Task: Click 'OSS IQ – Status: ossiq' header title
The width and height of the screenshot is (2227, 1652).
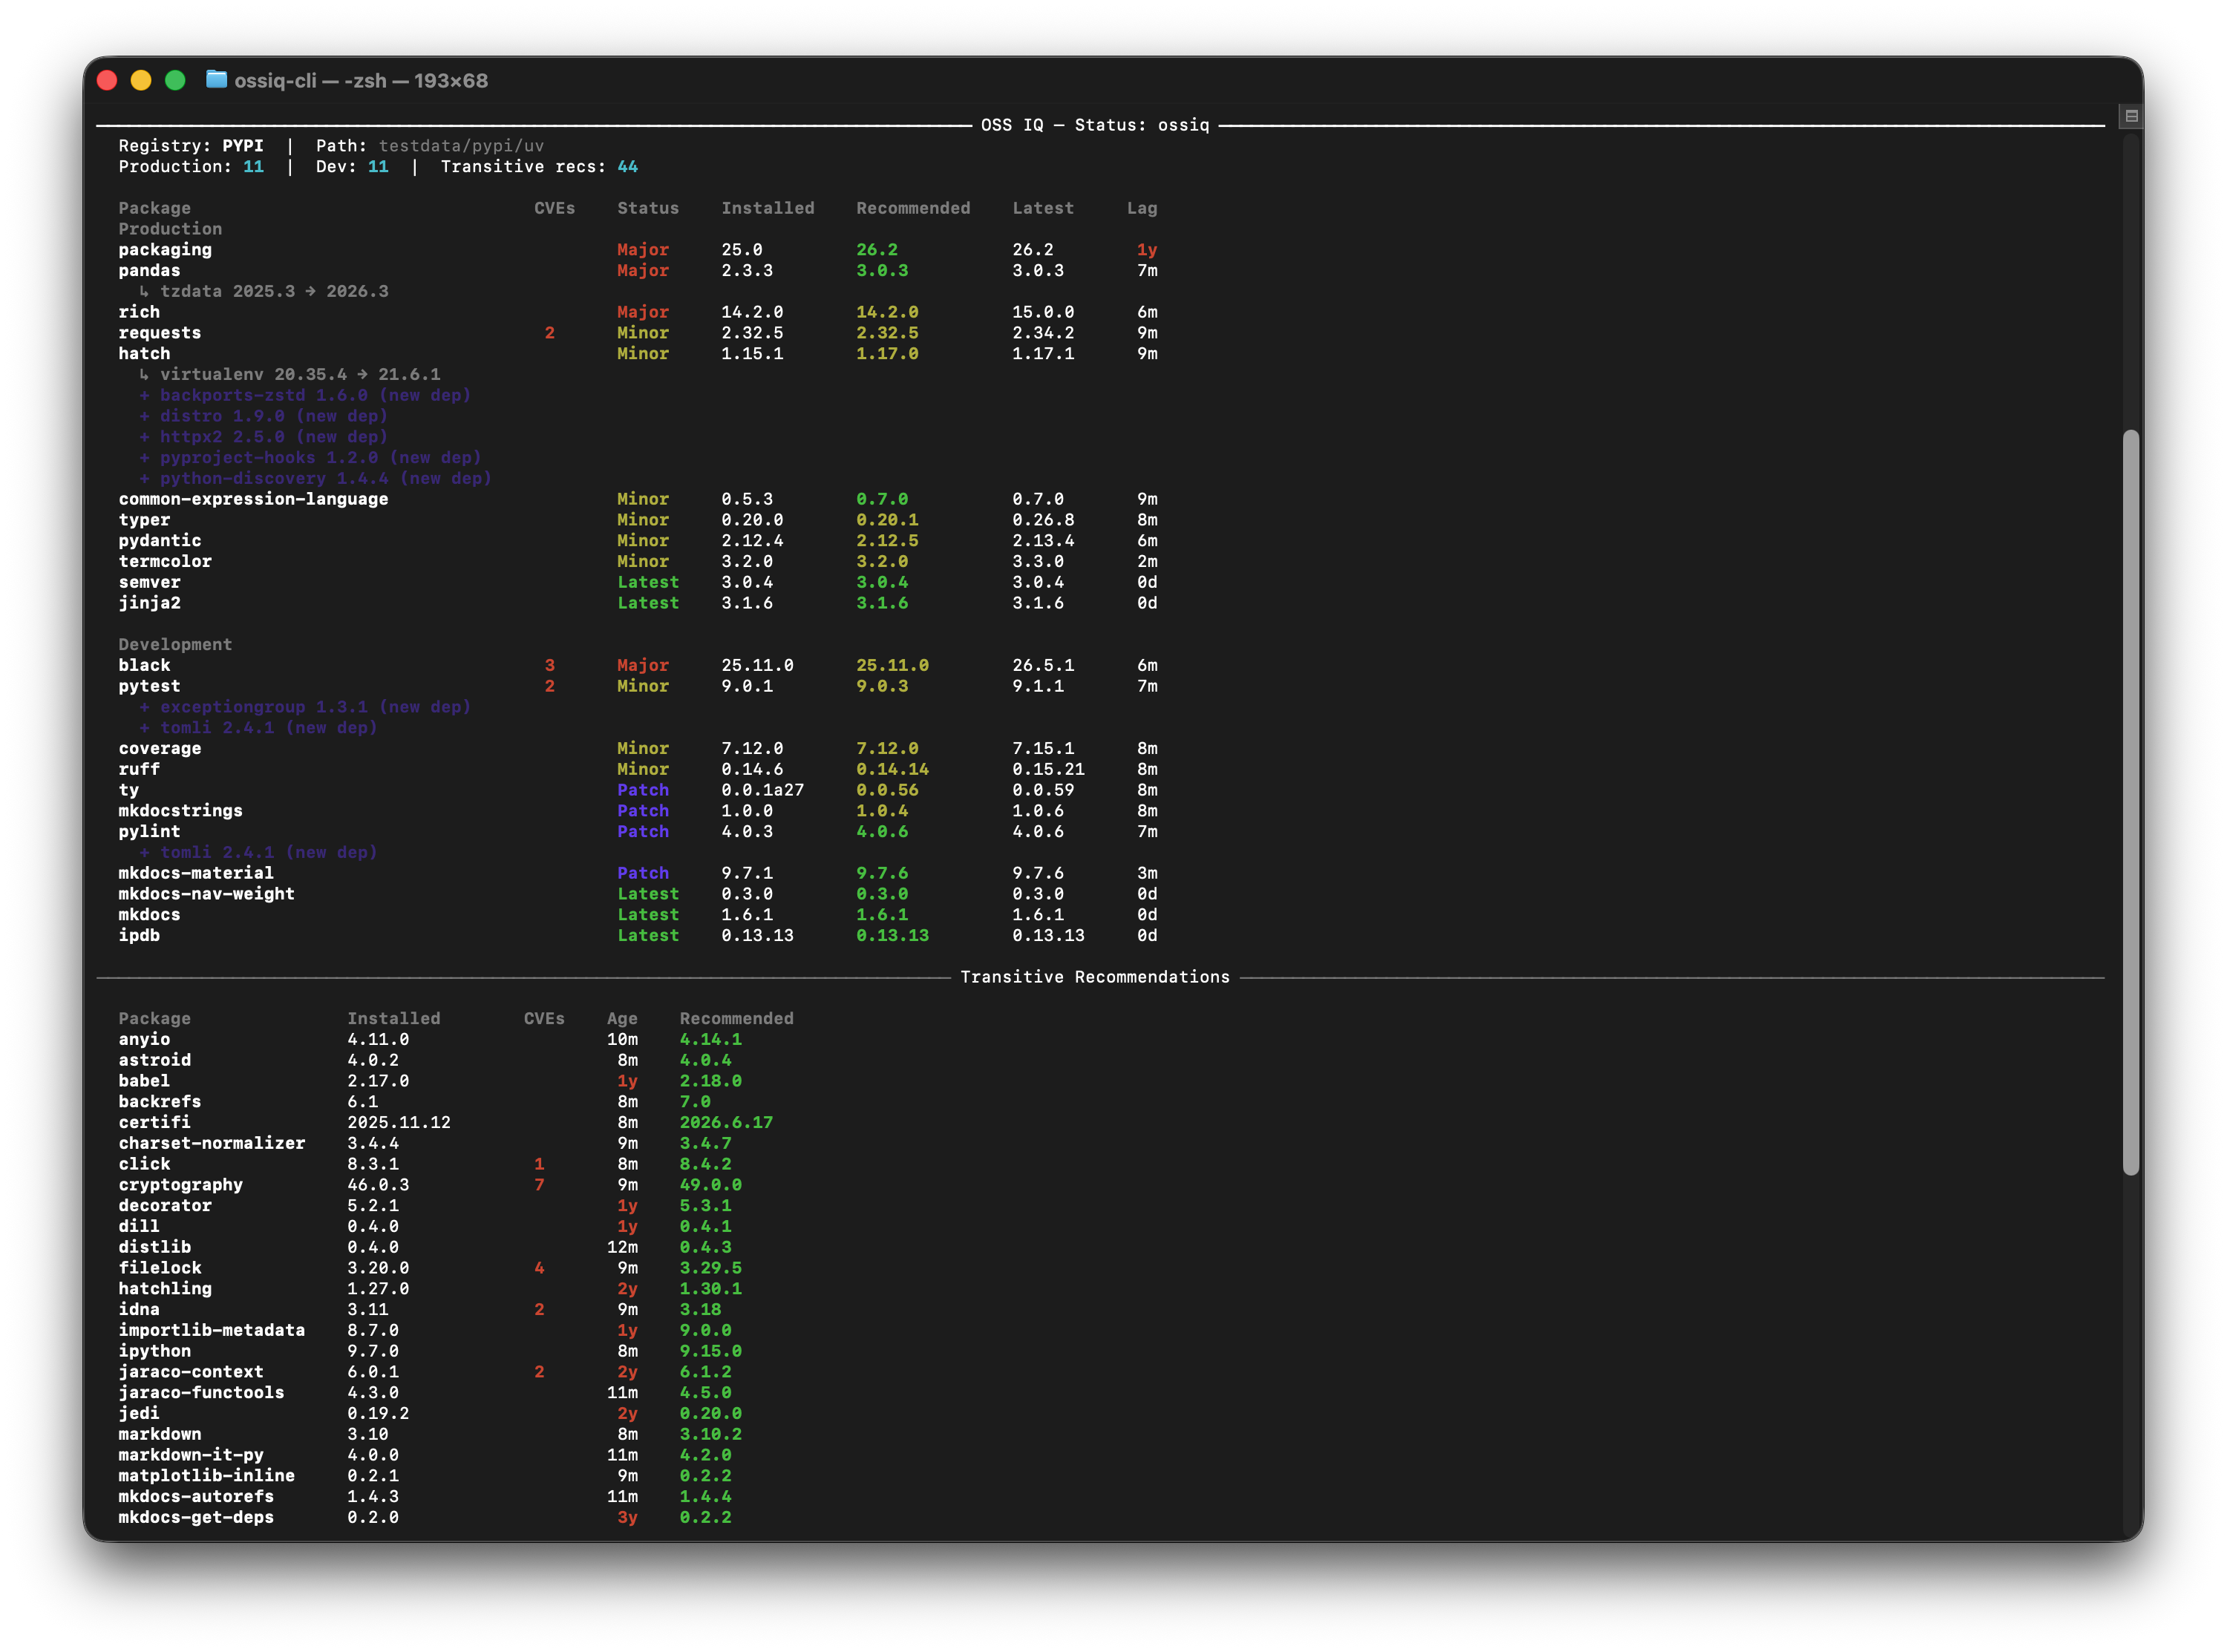Action: (1095, 126)
